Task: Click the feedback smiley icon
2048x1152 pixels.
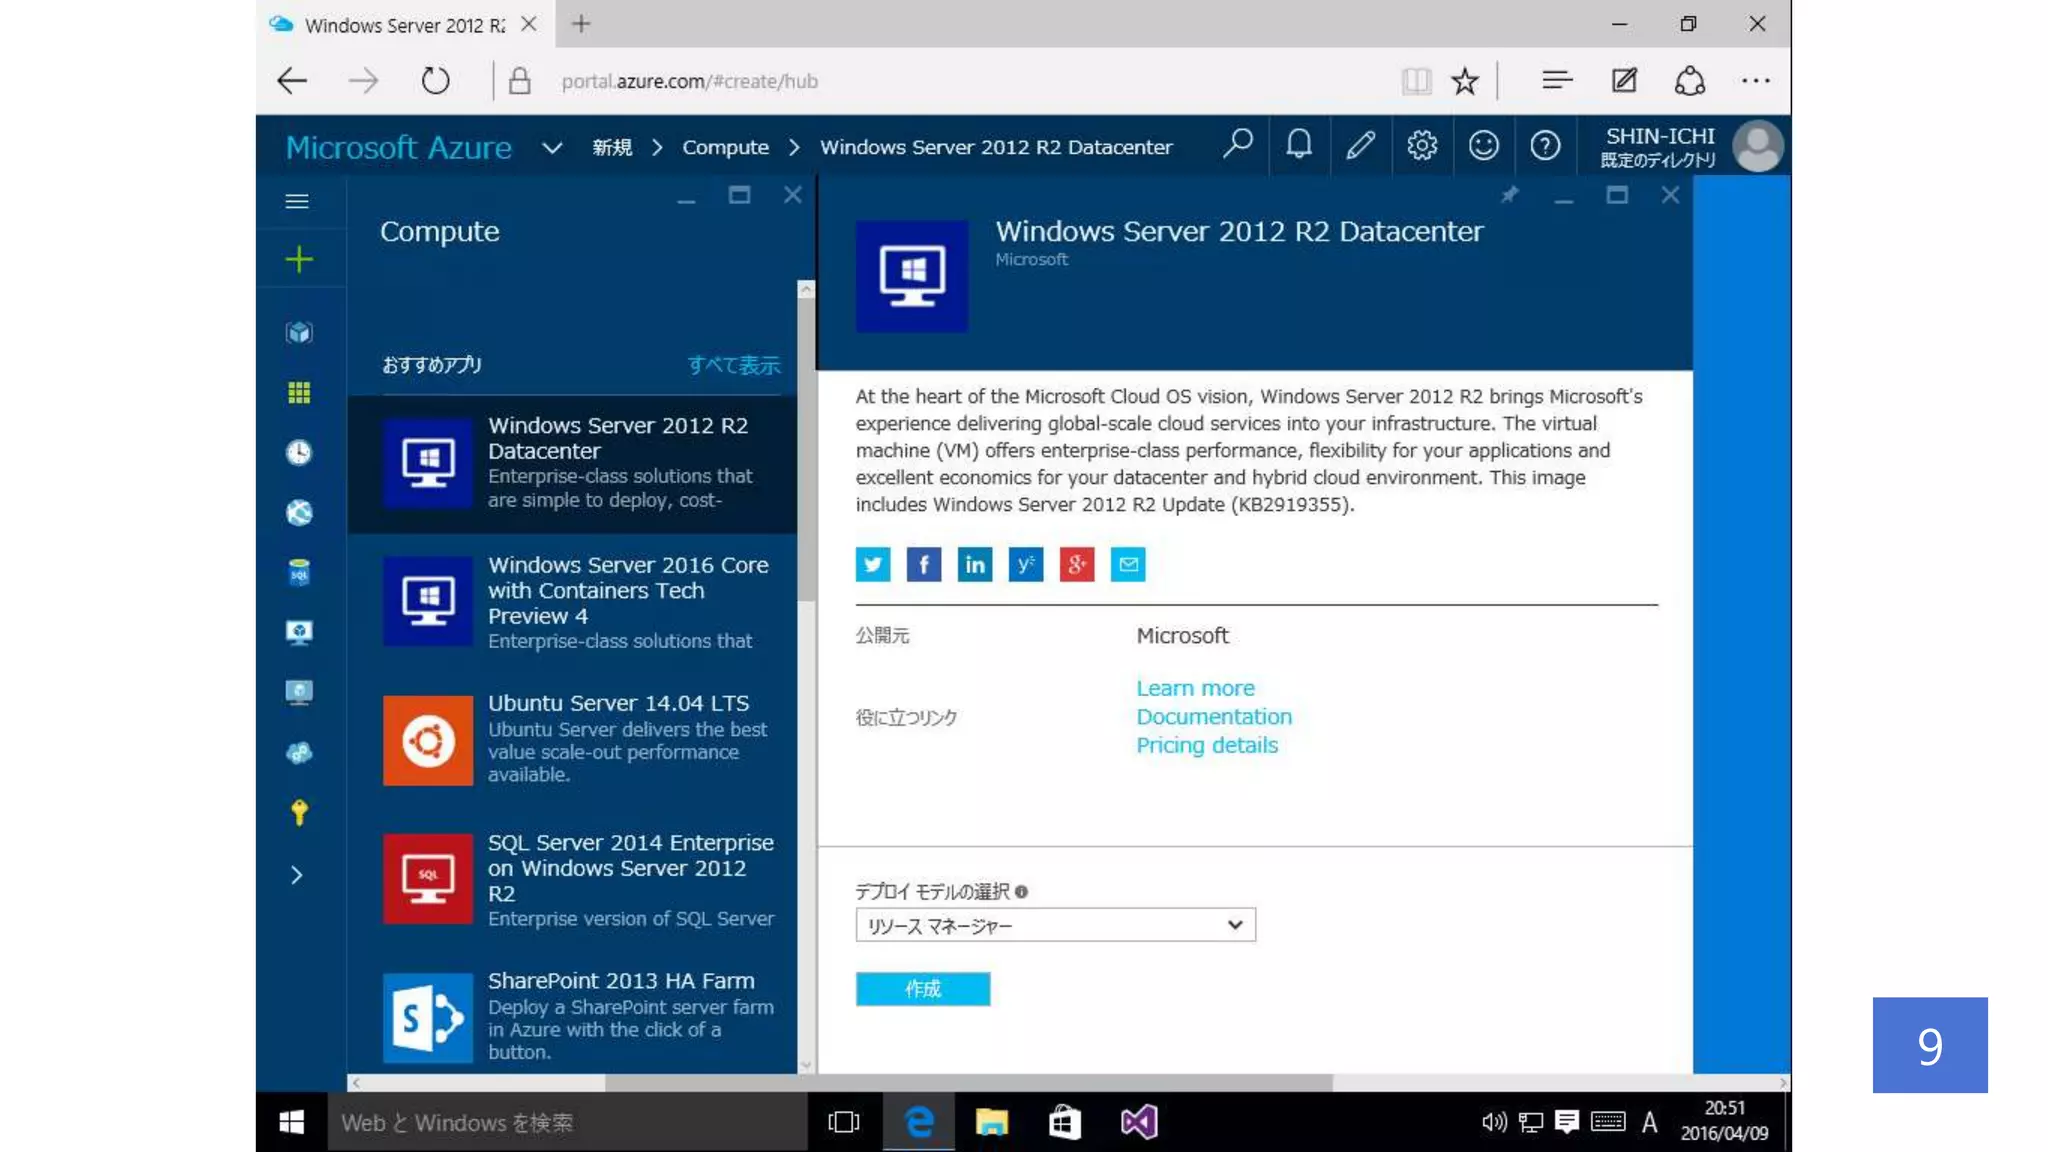Action: click(1483, 146)
